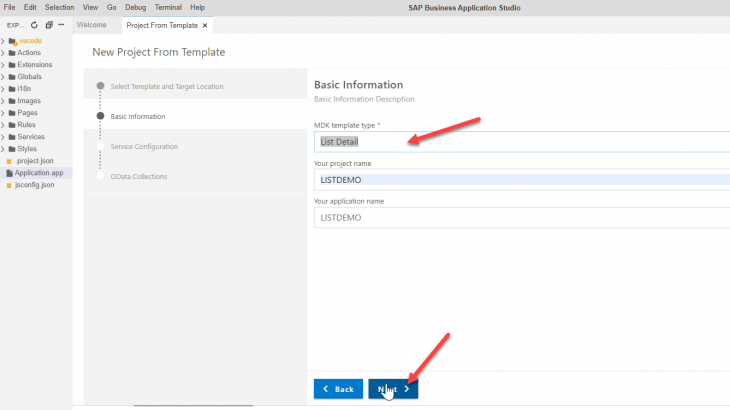The image size is (730, 410).
Task: Open the MDK template type dropdown
Action: click(520, 141)
